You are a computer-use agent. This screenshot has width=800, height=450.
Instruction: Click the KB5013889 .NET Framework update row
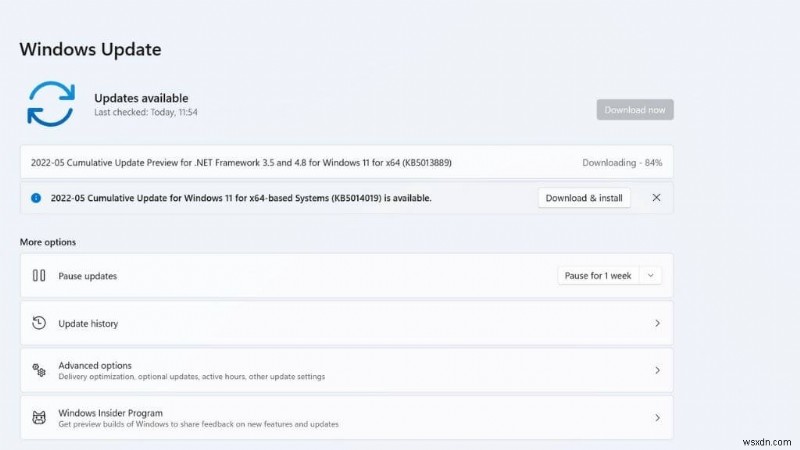point(346,162)
